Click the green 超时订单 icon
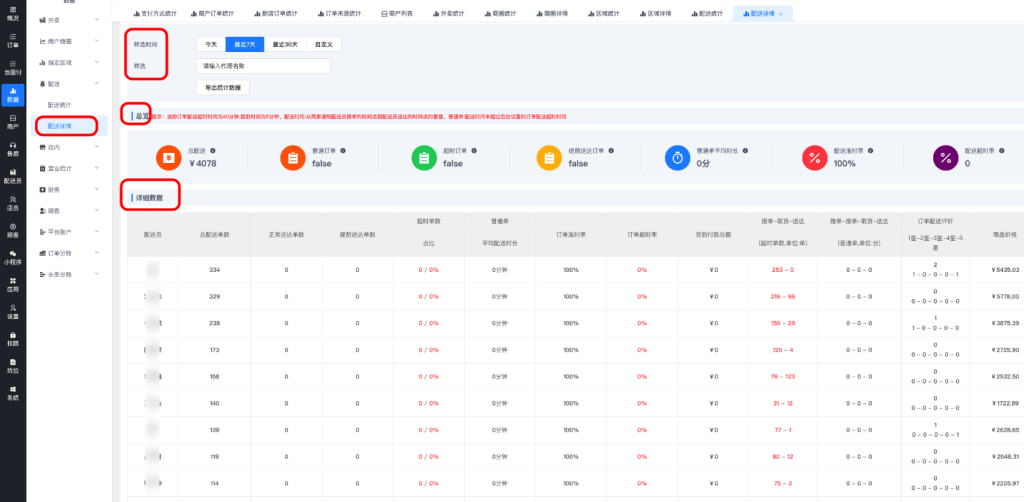 click(x=423, y=157)
